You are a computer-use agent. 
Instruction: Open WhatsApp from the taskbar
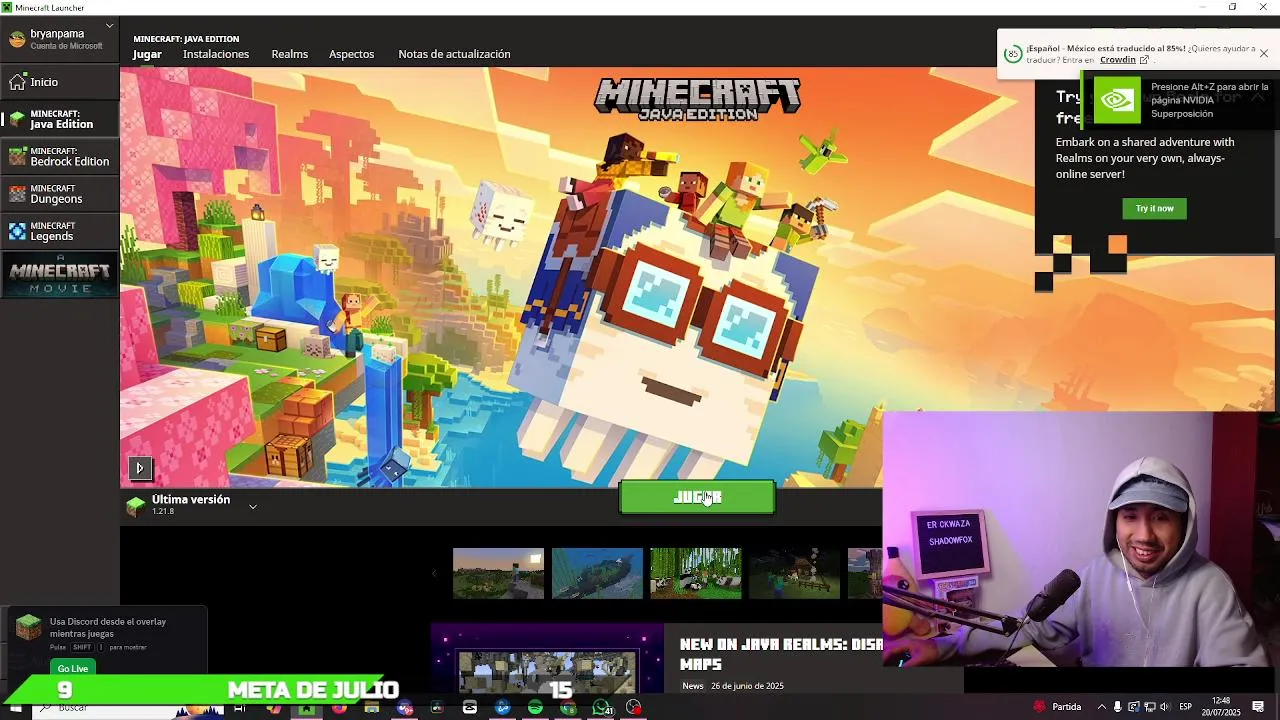click(x=600, y=707)
